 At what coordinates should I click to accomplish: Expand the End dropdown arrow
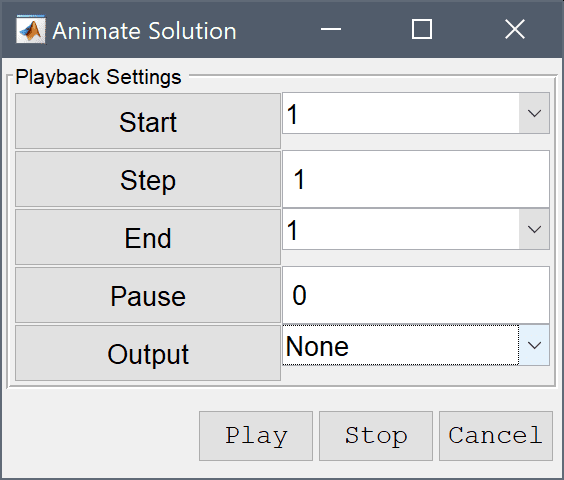(x=534, y=229)
